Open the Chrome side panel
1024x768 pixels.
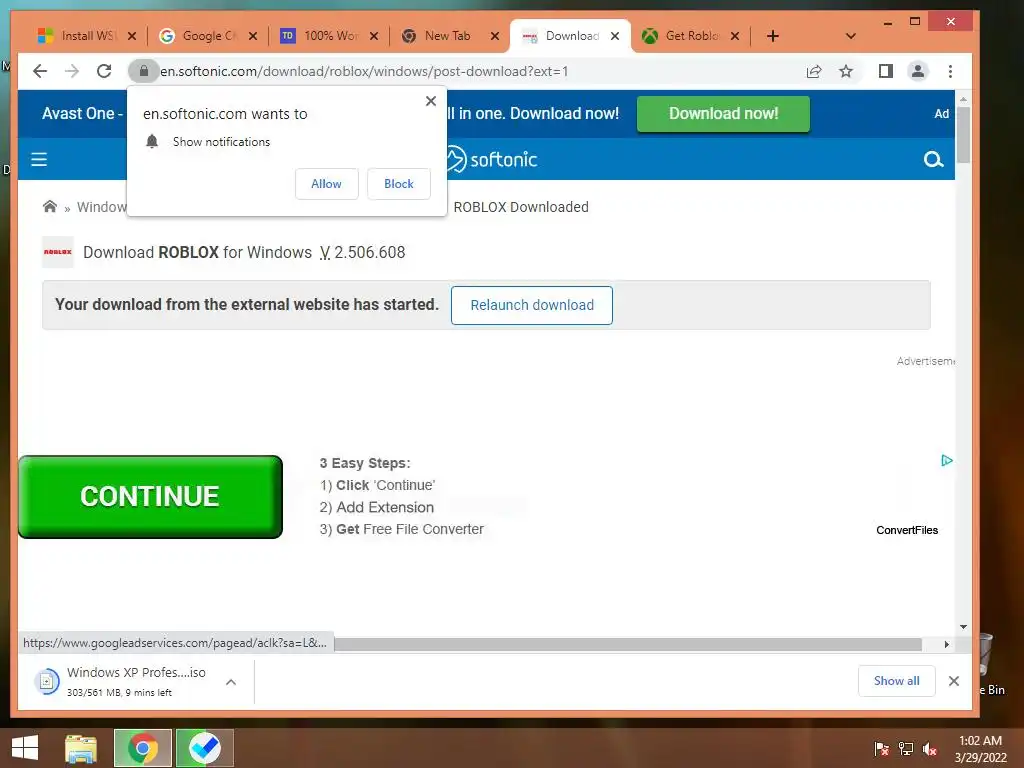[x=886, y=71]
